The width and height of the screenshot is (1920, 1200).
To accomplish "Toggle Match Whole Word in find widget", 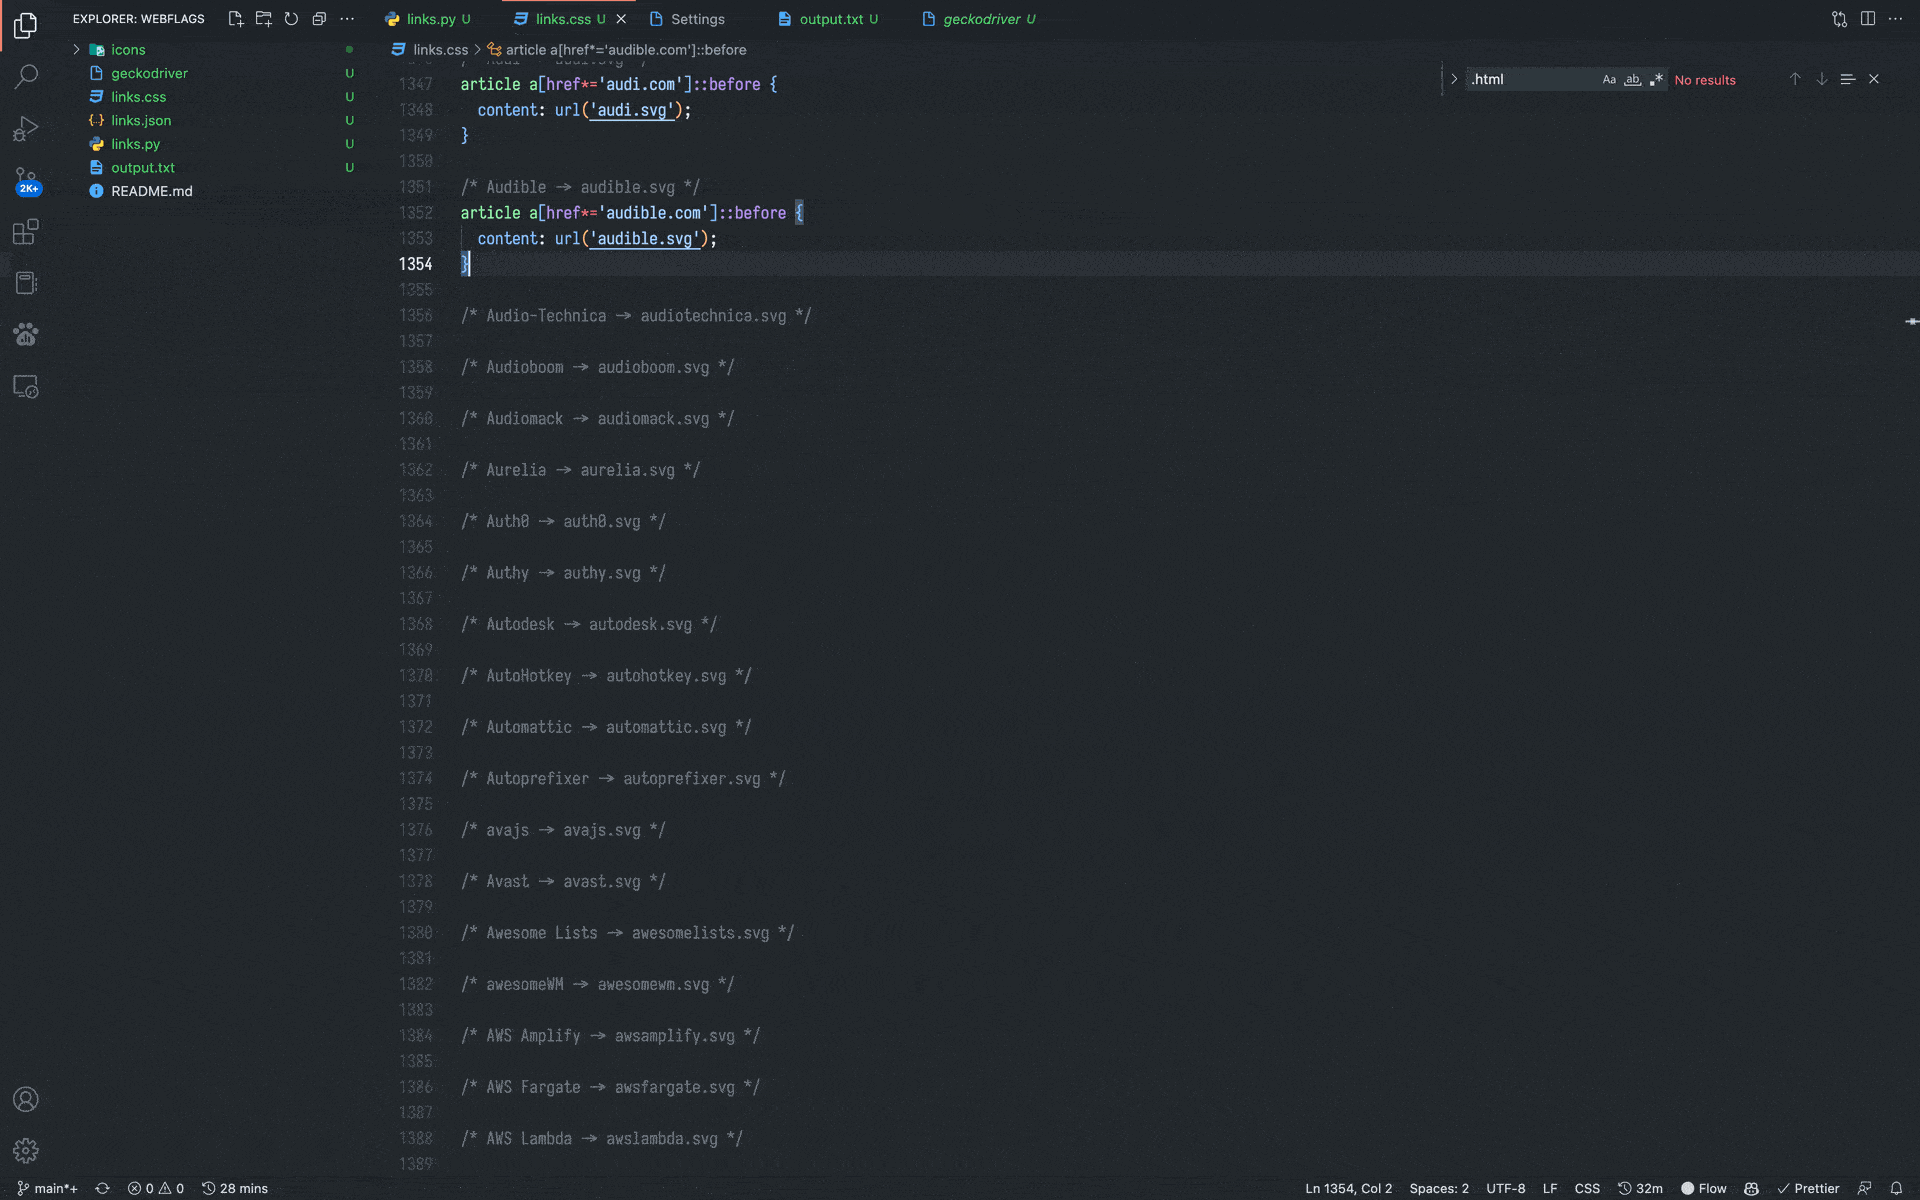I will 1632,80.
